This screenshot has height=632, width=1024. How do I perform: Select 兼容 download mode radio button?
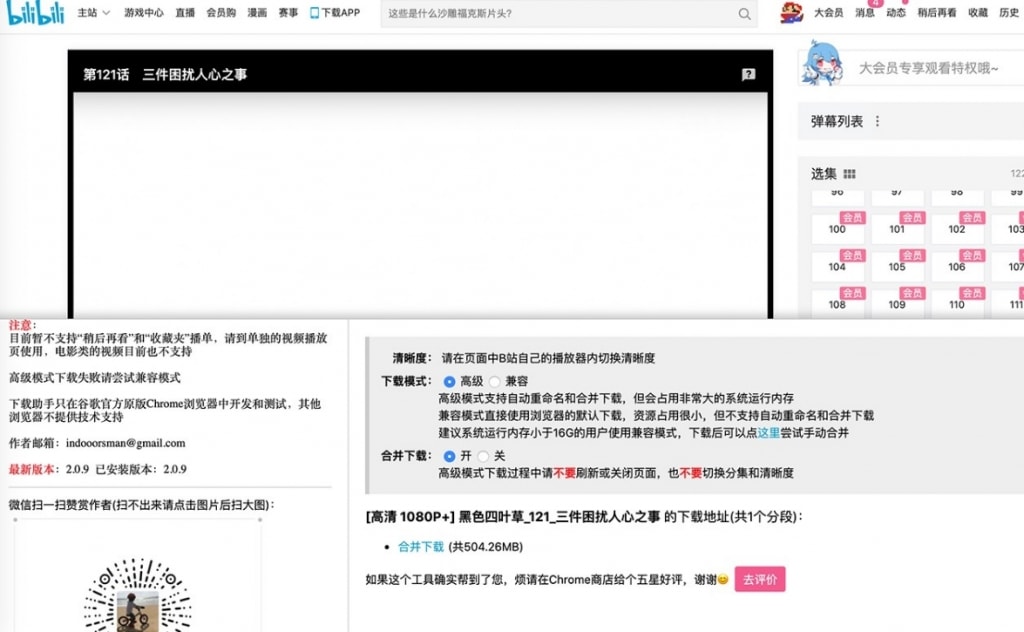click(494, 381)
